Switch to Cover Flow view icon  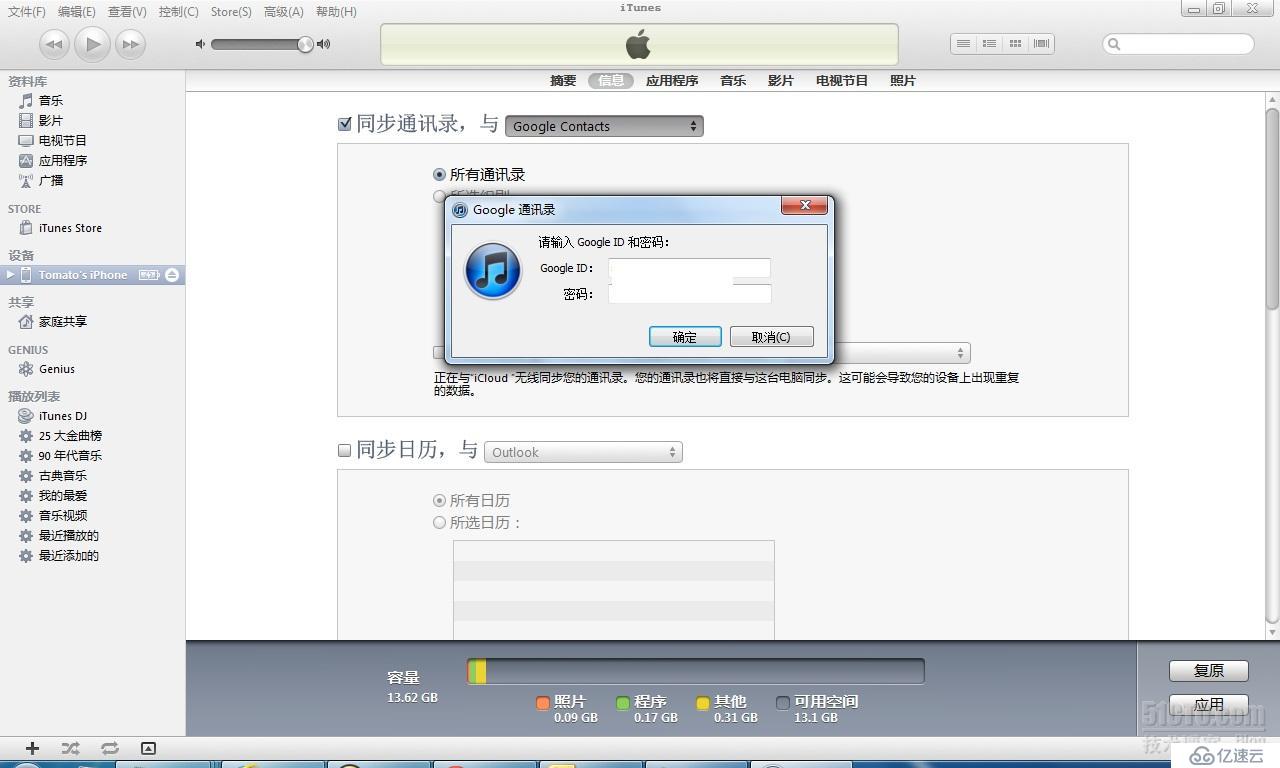(1041, 44)
